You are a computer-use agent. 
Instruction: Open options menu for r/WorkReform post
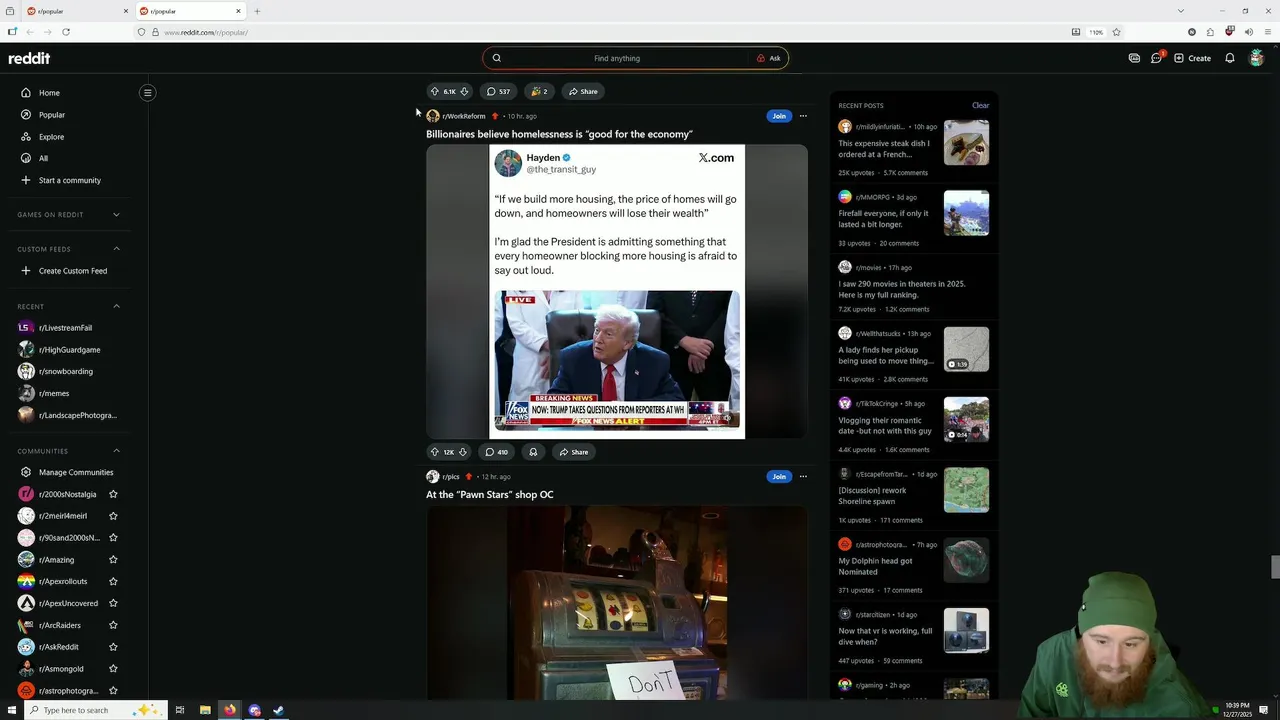(x=803, y=116)
